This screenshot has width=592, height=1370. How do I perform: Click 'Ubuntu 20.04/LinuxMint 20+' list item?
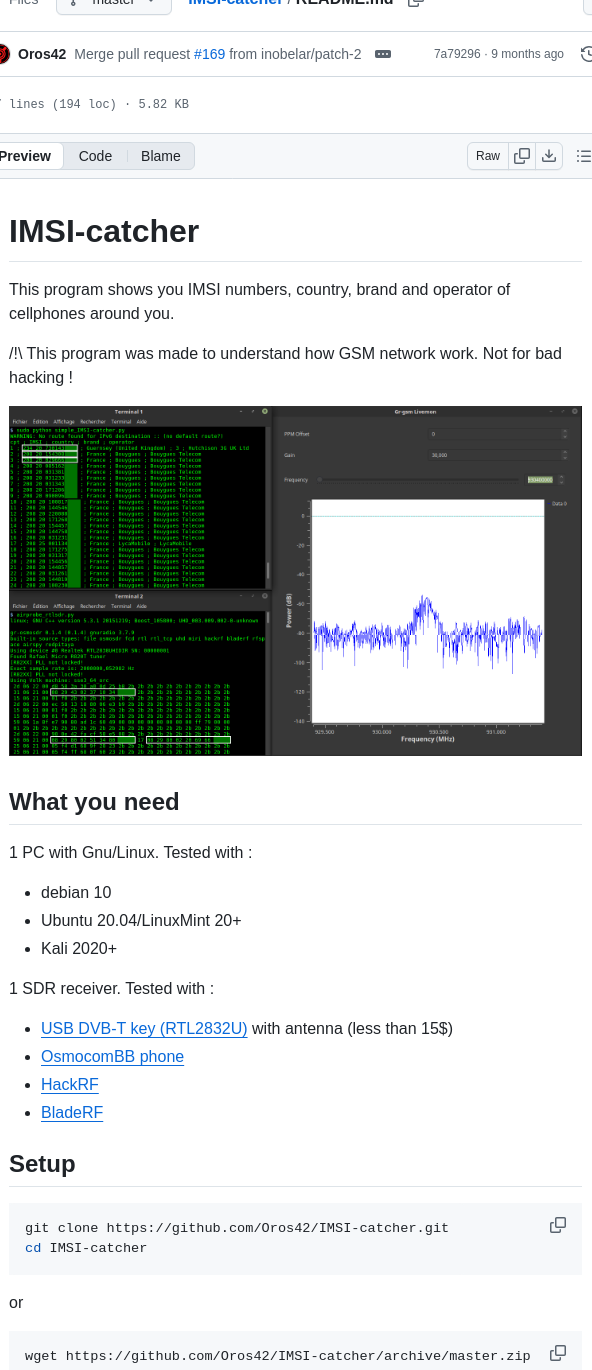[141, 920]
